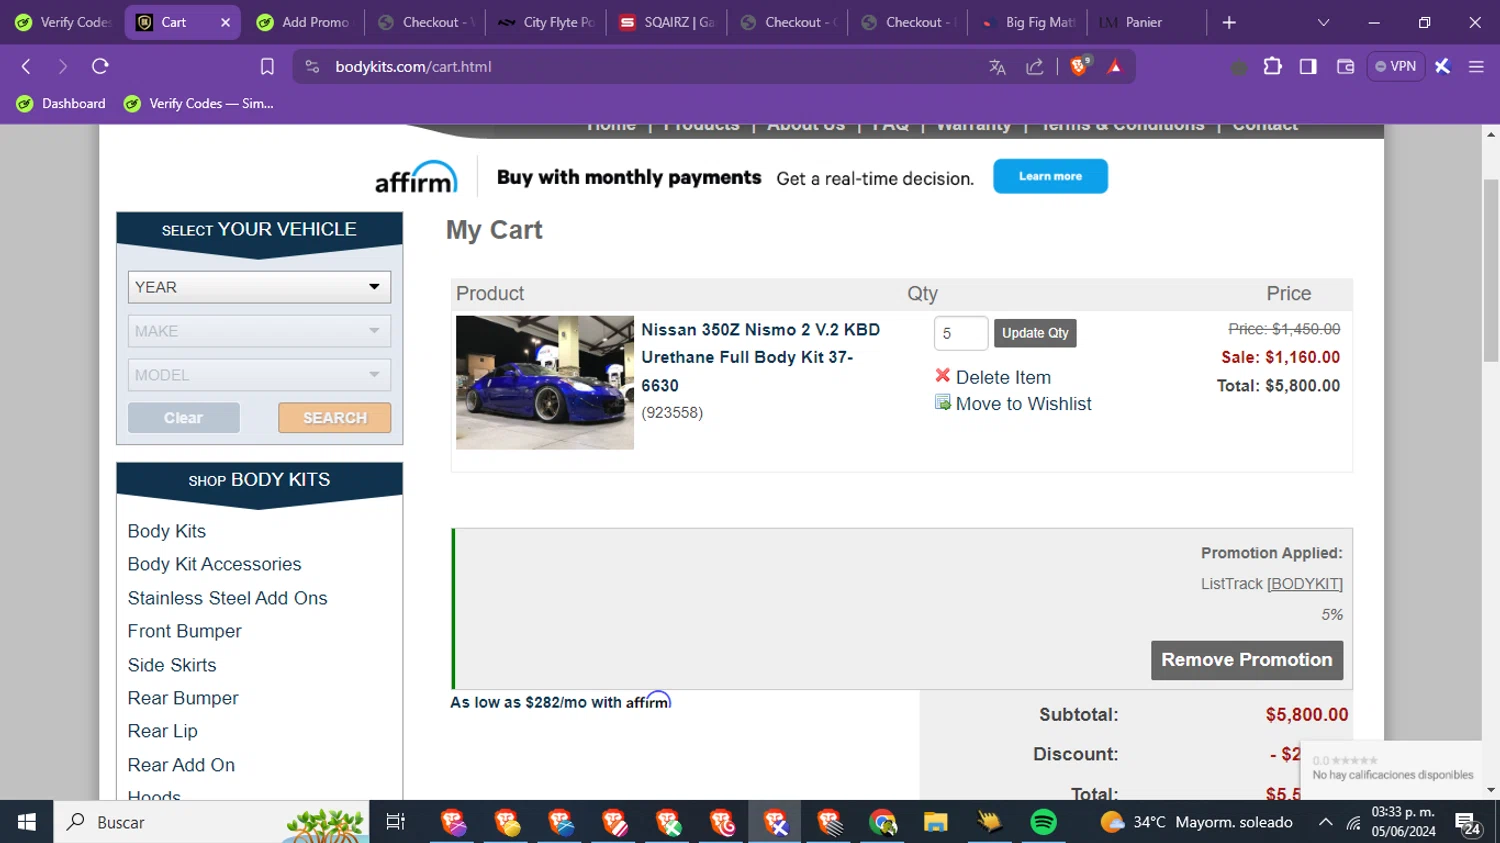The image size is (1500, 843).
Task: Click the taskbar Buscar search box
Action: tap(211, 822)
